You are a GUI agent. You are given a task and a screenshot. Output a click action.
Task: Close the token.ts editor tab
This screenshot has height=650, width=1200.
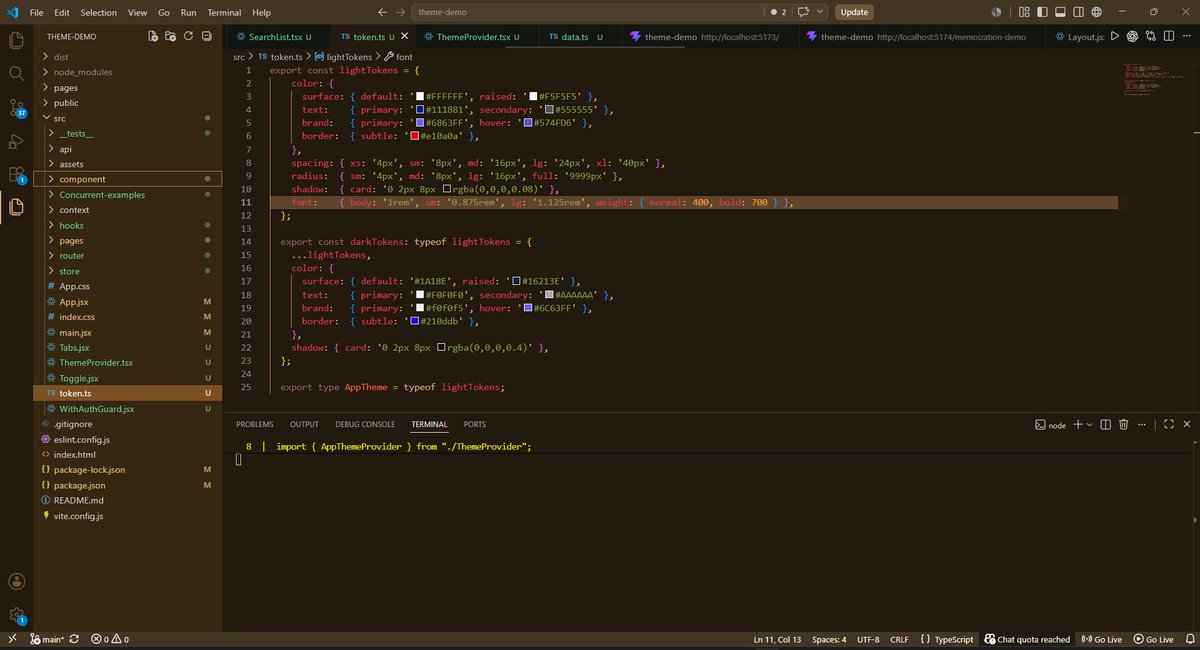pyautogui.click(x=405, y=36)
